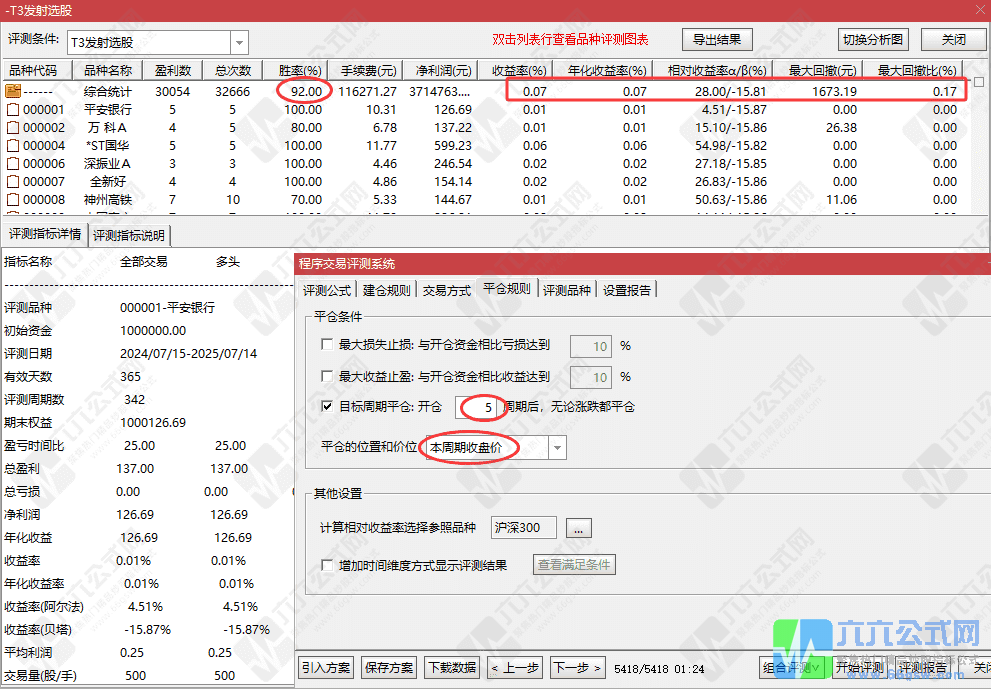The height and width of the screenshot is (689, 991).
Task: Open the 评测指标详情 tab
Action: (45, 234)
